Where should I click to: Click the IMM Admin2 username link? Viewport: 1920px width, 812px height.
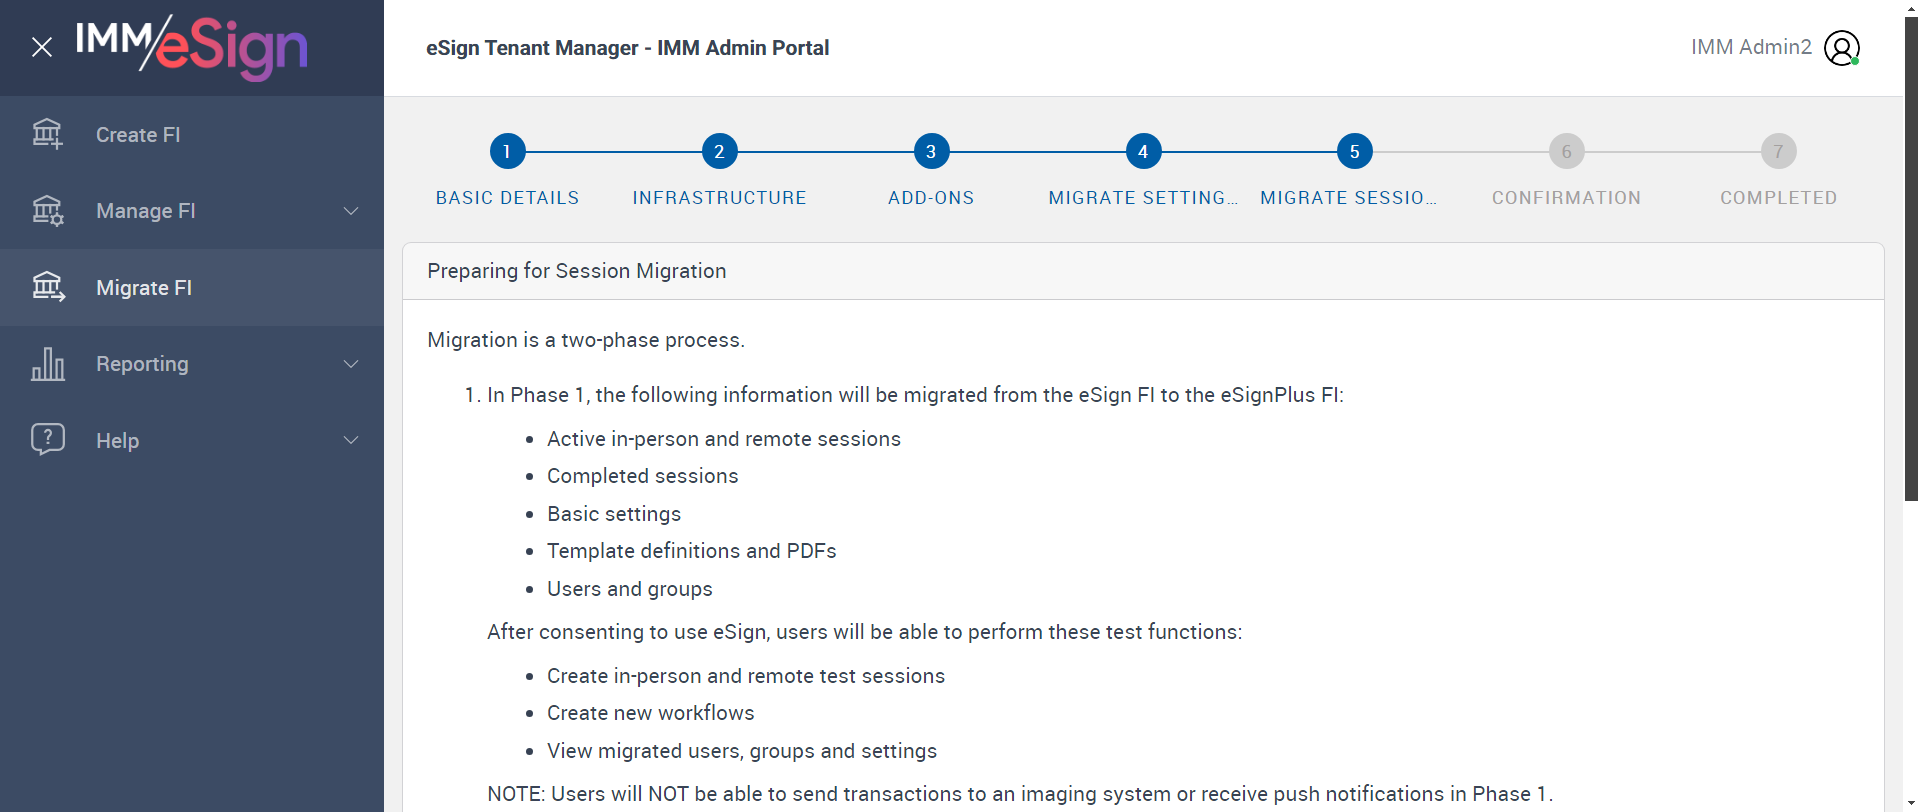point(1751,47)
